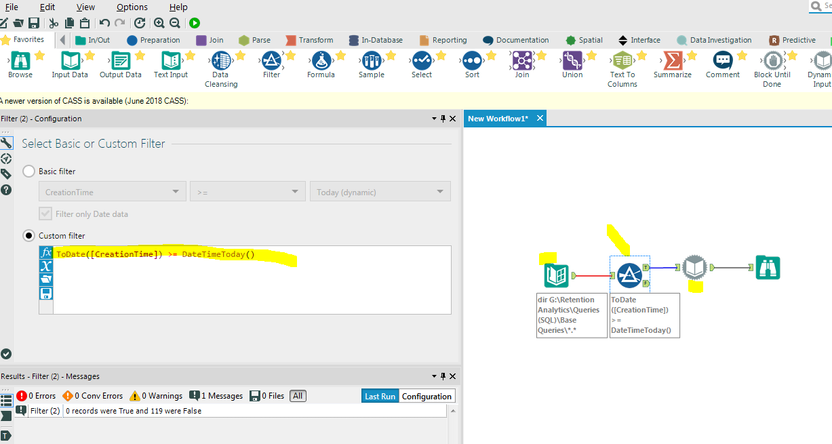The height and width of the screenshot is (444, 832).
Task: Select the Text To Columns tool
Action: click(622, 69)
